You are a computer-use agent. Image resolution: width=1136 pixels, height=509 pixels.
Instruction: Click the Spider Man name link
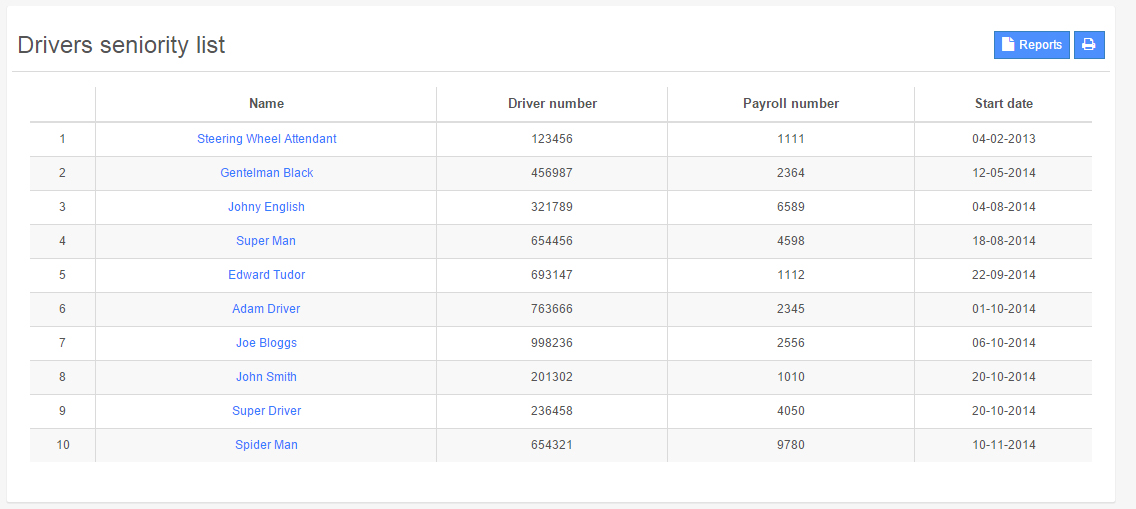(x=266, y=445)
